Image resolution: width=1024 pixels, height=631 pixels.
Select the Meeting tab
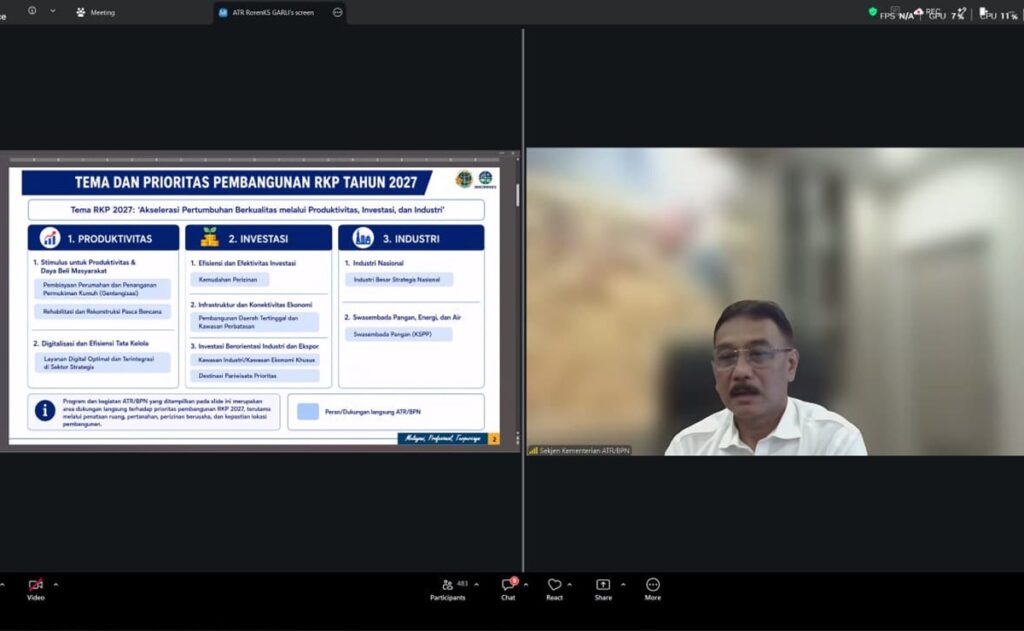[96, 12]
